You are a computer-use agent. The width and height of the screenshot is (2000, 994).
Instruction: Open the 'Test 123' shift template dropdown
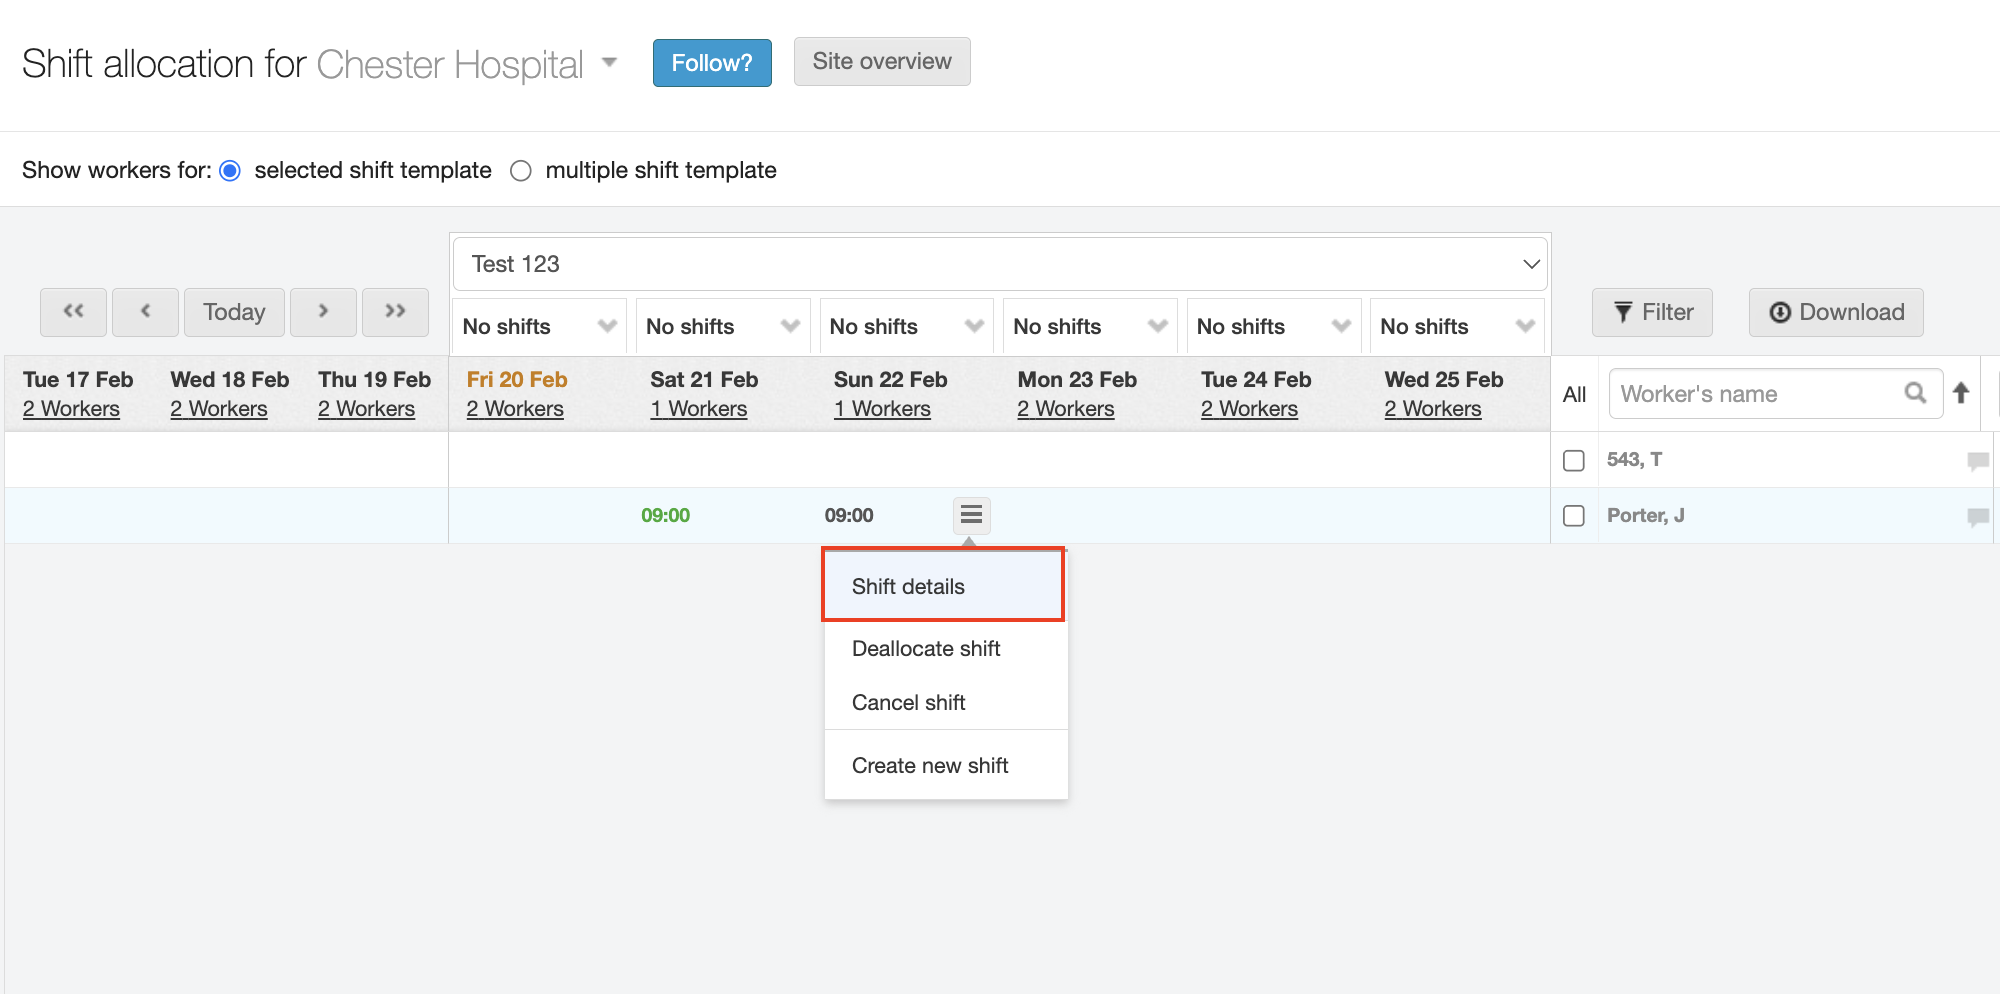999,264
